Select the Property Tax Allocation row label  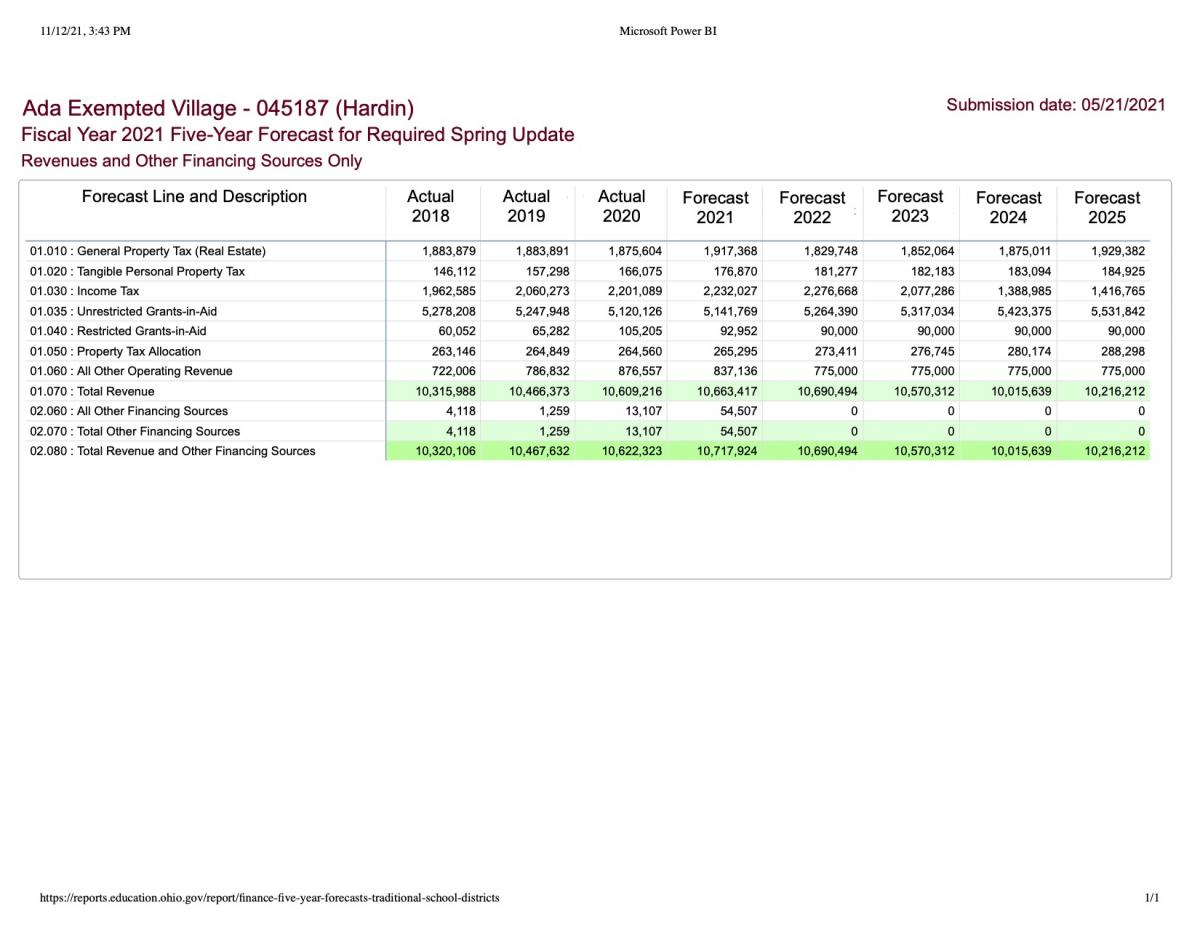tap(115, 351)
